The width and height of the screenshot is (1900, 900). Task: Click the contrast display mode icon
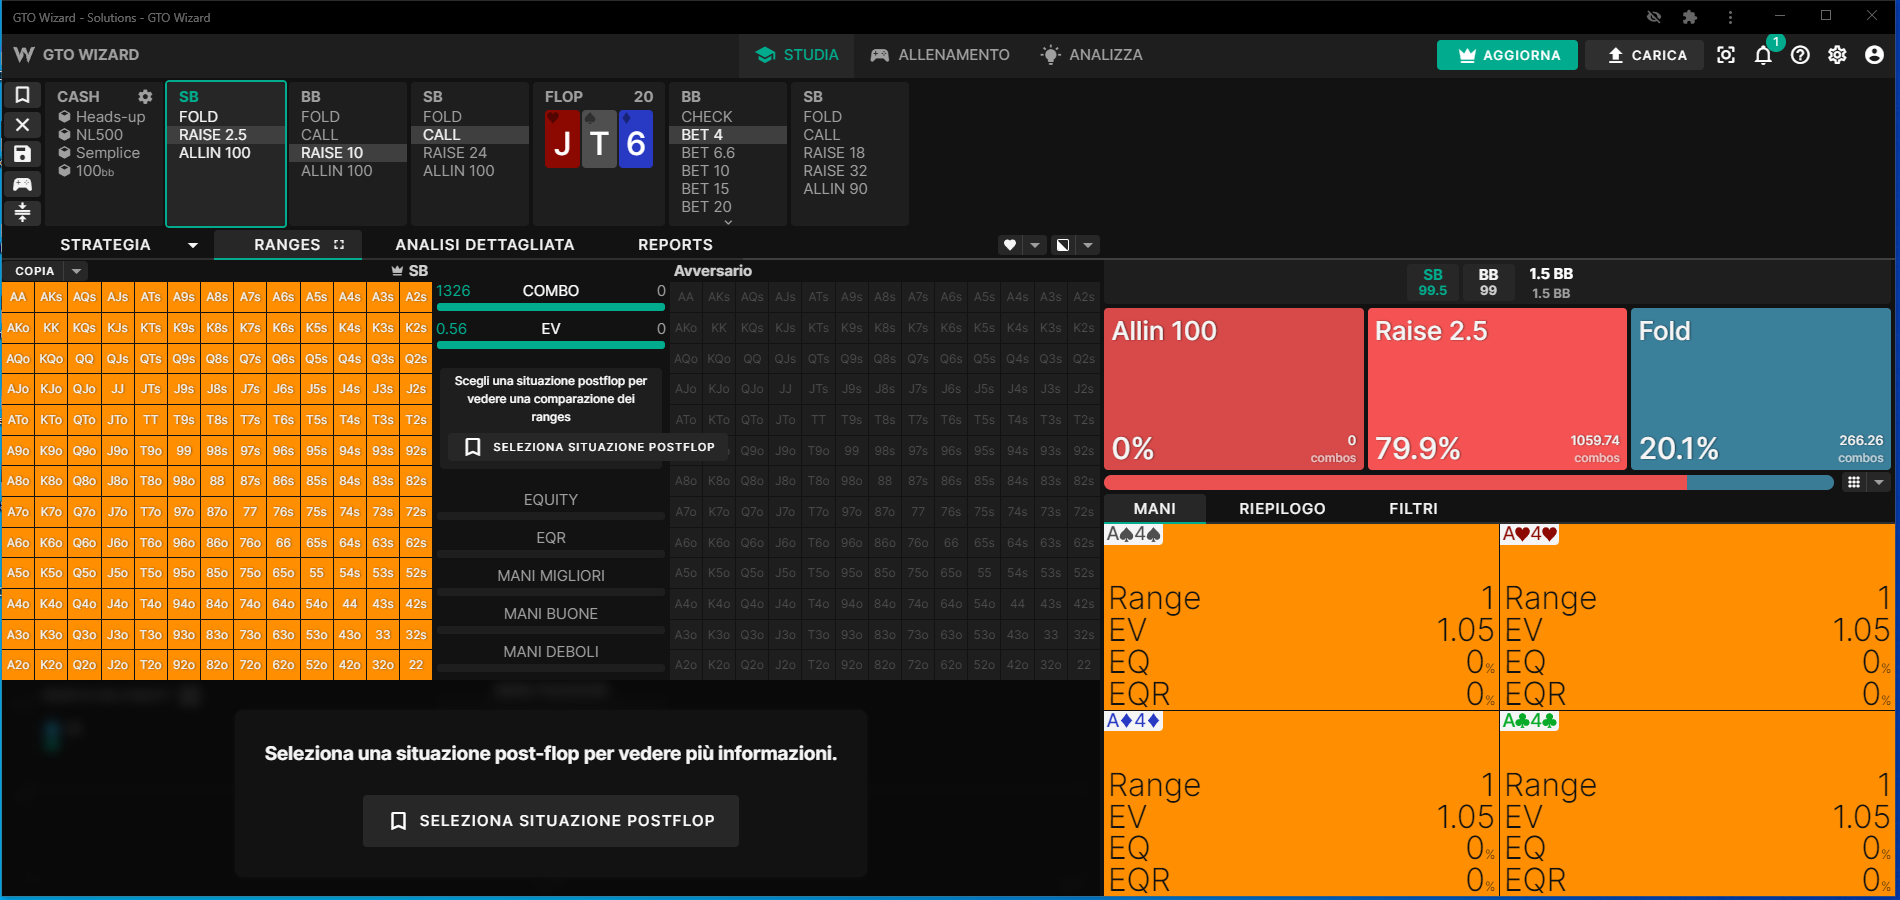(1063, 245)
